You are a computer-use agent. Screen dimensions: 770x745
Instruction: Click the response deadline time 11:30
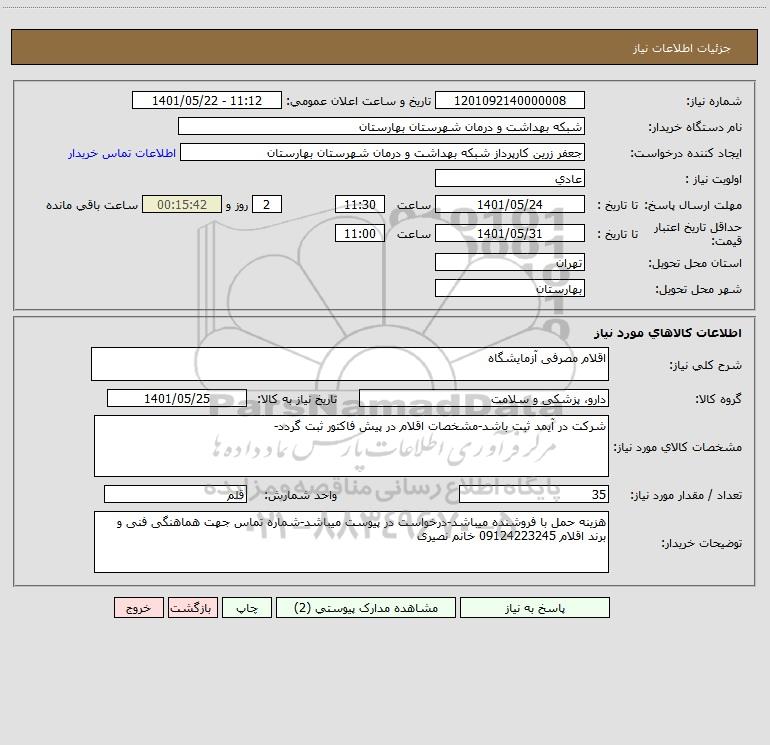click(359, 205)
